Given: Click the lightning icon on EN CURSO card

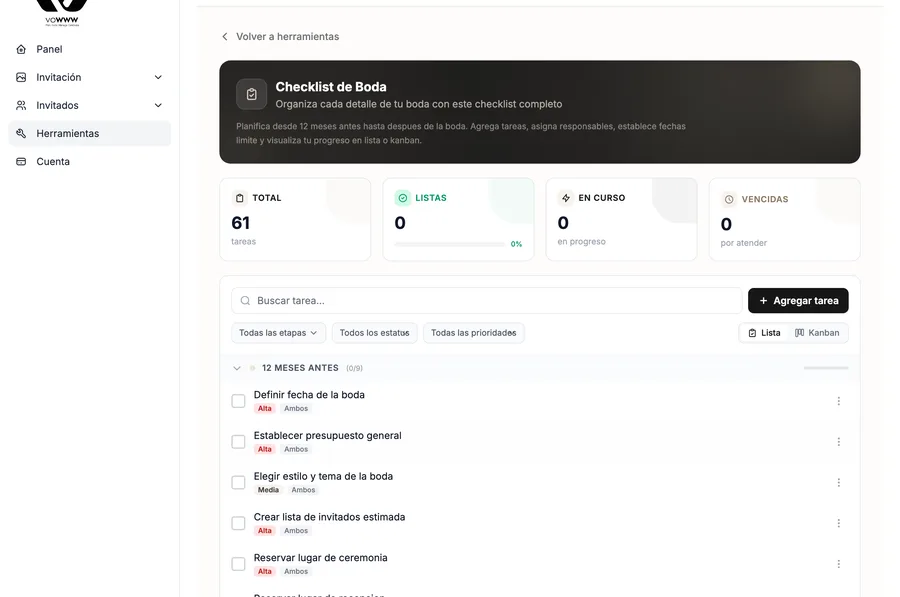Looking at the screenshot, I should pyautogui.click(x=566, y=198).
